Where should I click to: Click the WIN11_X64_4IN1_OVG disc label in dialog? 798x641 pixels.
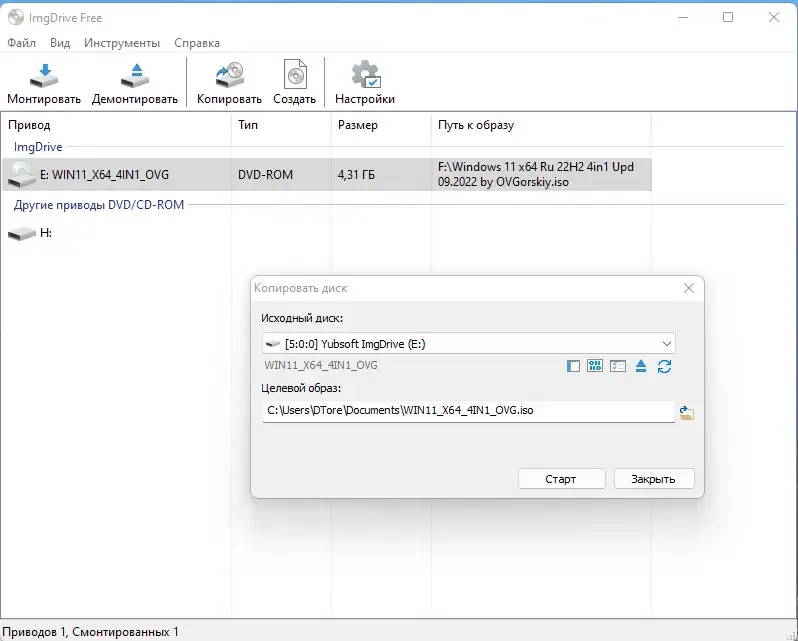(x=321, y=365)
